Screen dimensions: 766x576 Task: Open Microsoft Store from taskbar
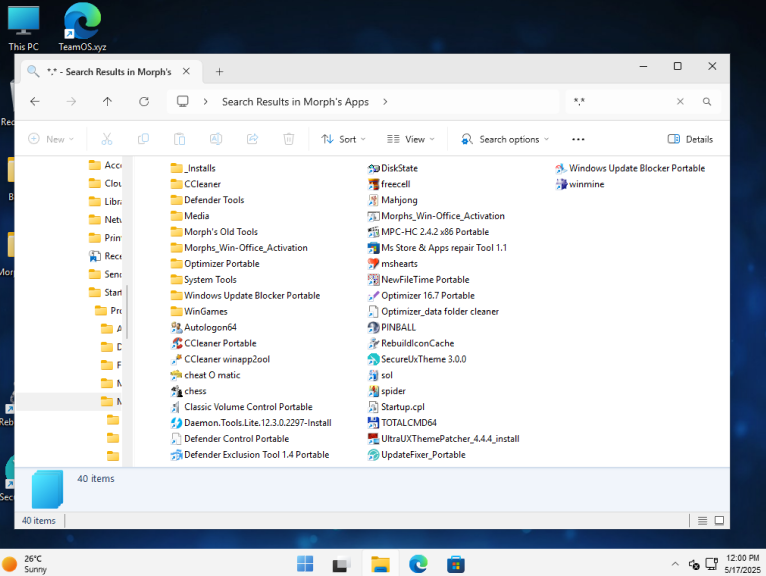point(455,564)
